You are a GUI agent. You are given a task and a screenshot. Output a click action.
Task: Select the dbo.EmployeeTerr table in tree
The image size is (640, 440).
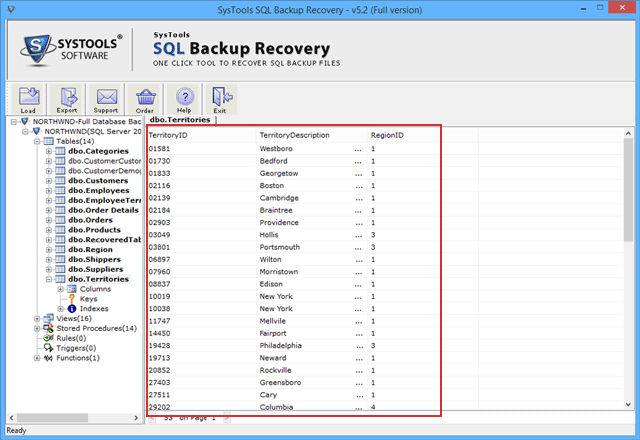(104, 200)
